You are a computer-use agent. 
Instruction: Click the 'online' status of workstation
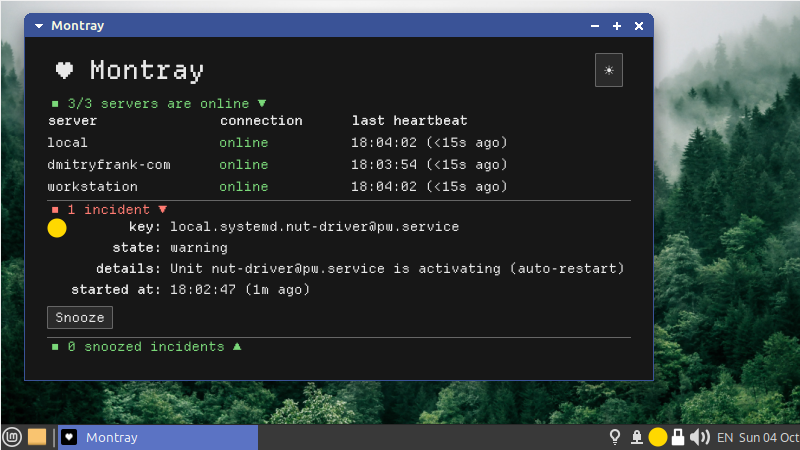244,187
